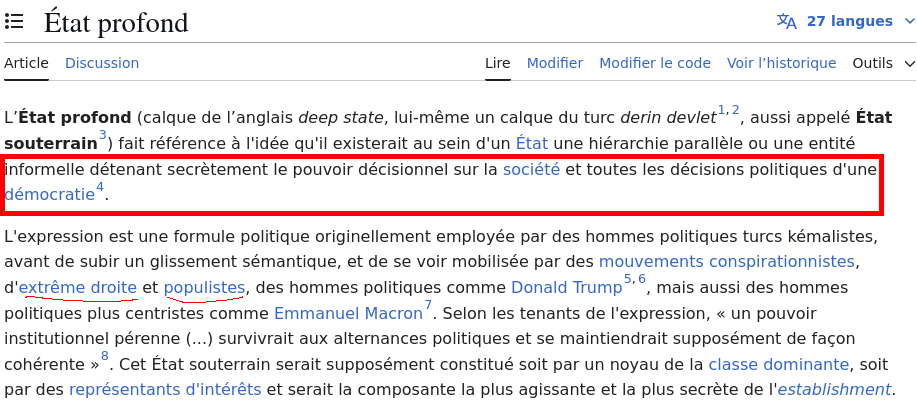917x408 pixels.
Task: Open the Emmanuel Macron link
Action: point(348,314)
